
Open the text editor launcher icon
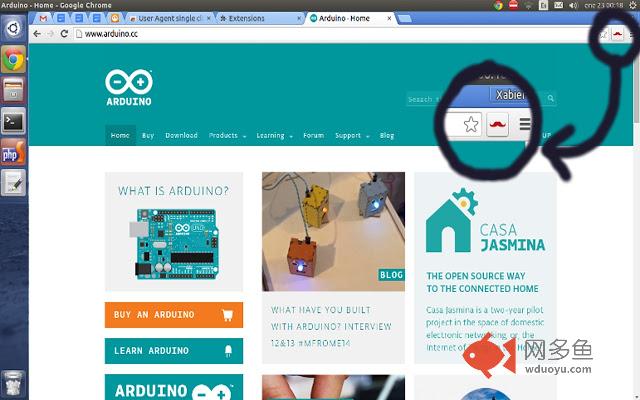[x=13, y=183]
